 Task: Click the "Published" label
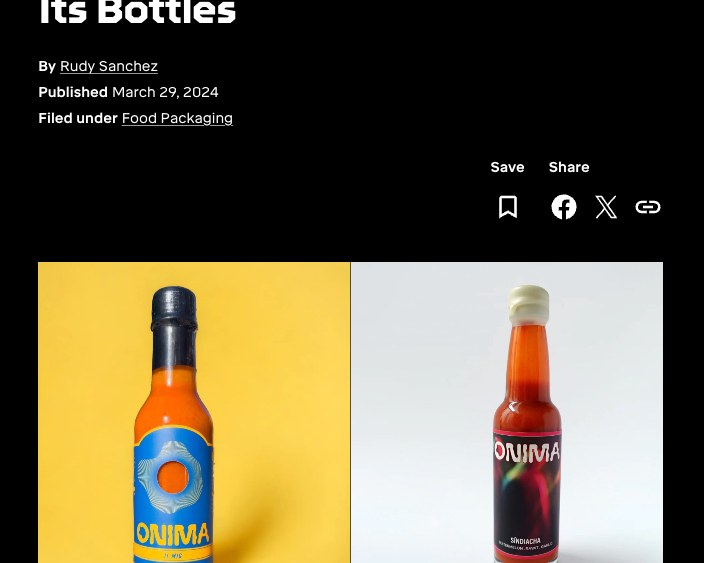point(73,92)
